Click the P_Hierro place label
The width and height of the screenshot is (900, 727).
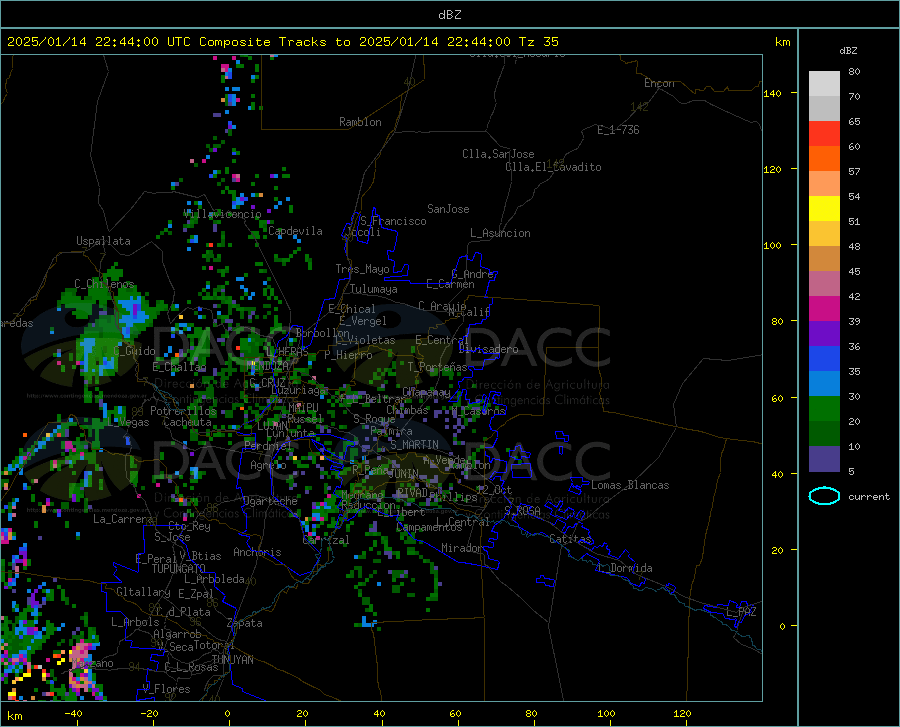[348, 355]
